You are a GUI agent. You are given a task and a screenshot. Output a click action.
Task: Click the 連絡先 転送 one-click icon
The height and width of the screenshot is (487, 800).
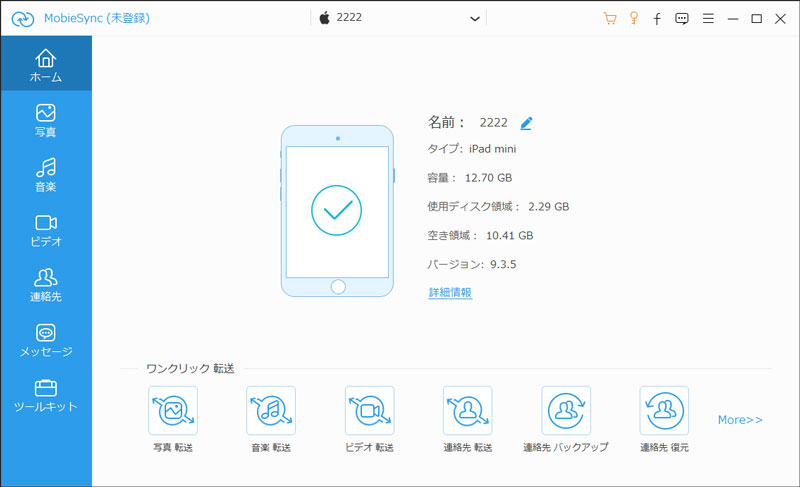tap(468, 411)
